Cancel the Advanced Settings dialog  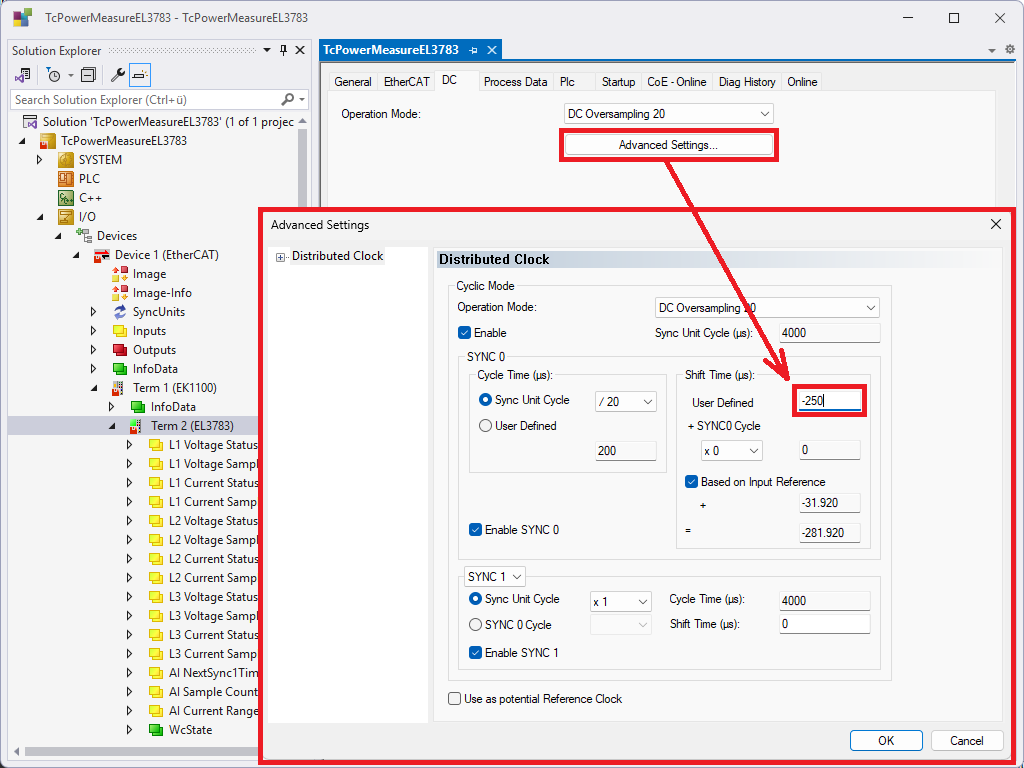(x=967, y=741)
